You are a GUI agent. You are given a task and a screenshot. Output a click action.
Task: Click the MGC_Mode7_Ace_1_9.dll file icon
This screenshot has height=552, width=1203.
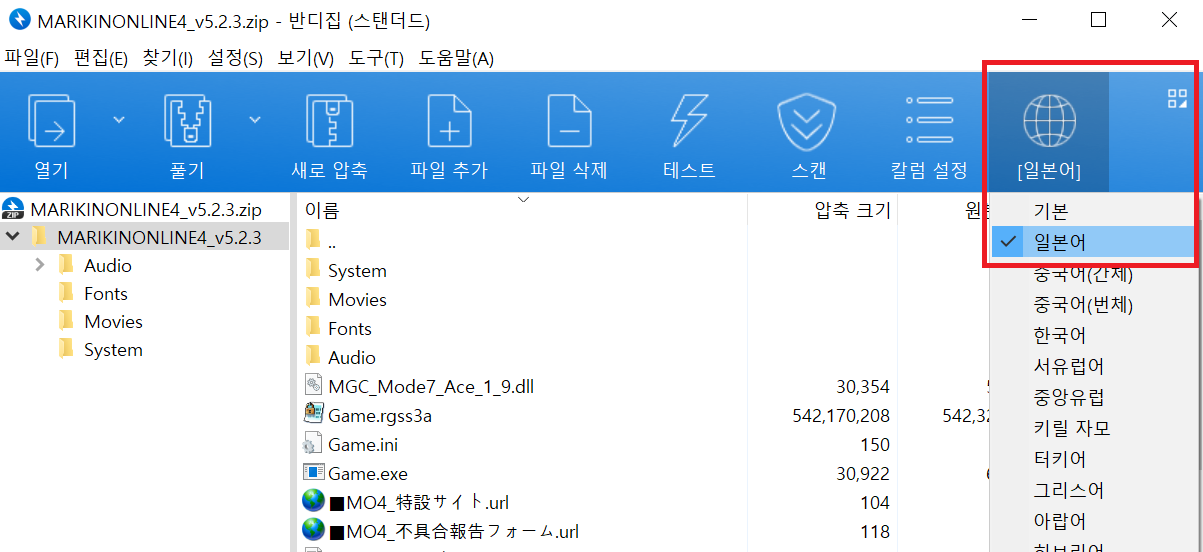[x=313, y=386]
